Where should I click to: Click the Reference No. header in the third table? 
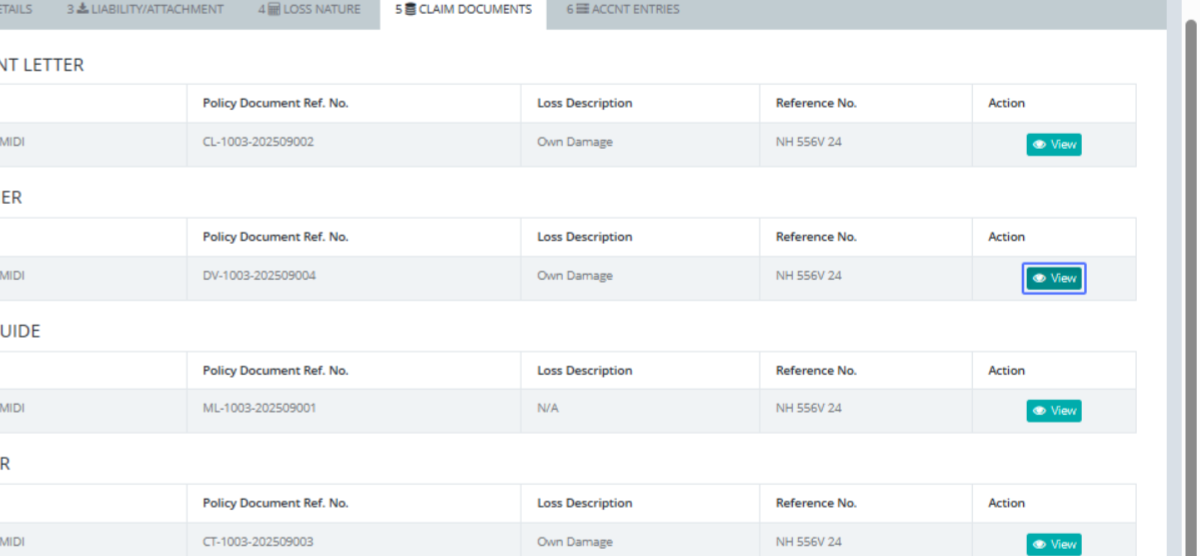[x=815, y=370]
